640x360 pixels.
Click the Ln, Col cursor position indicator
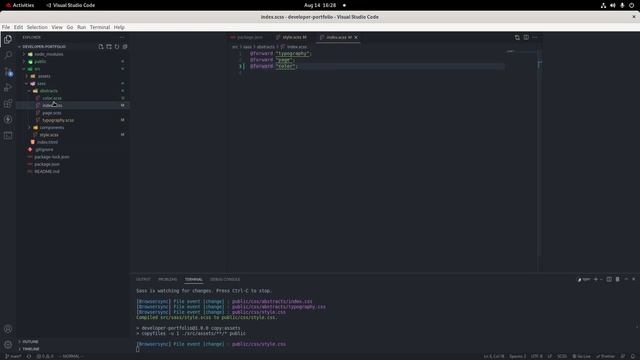point(494,356)
